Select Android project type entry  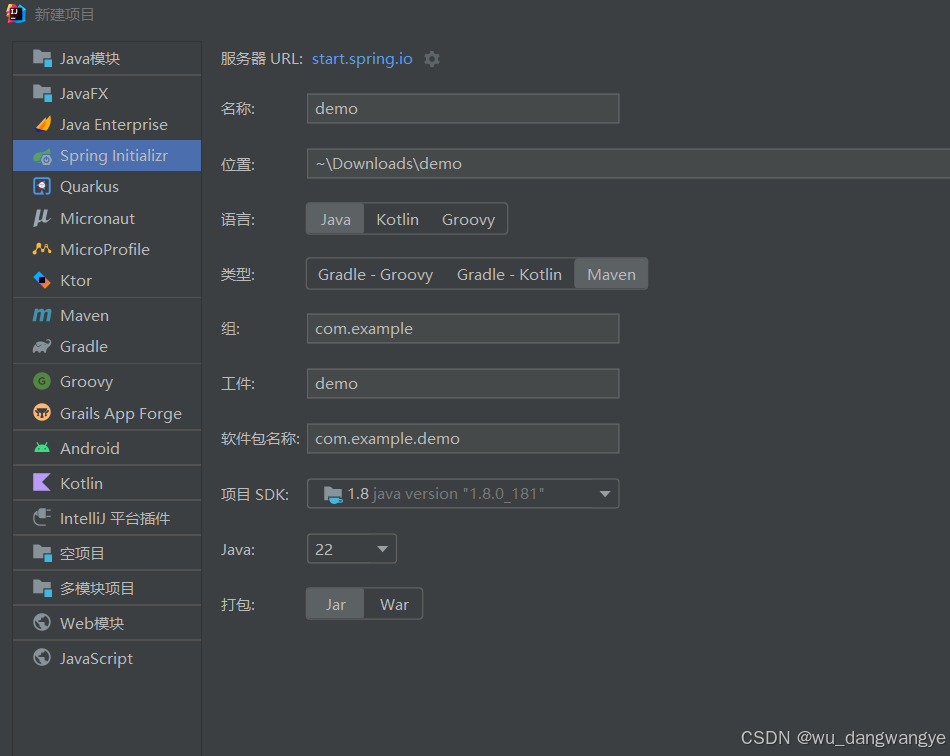pos(107,448)
